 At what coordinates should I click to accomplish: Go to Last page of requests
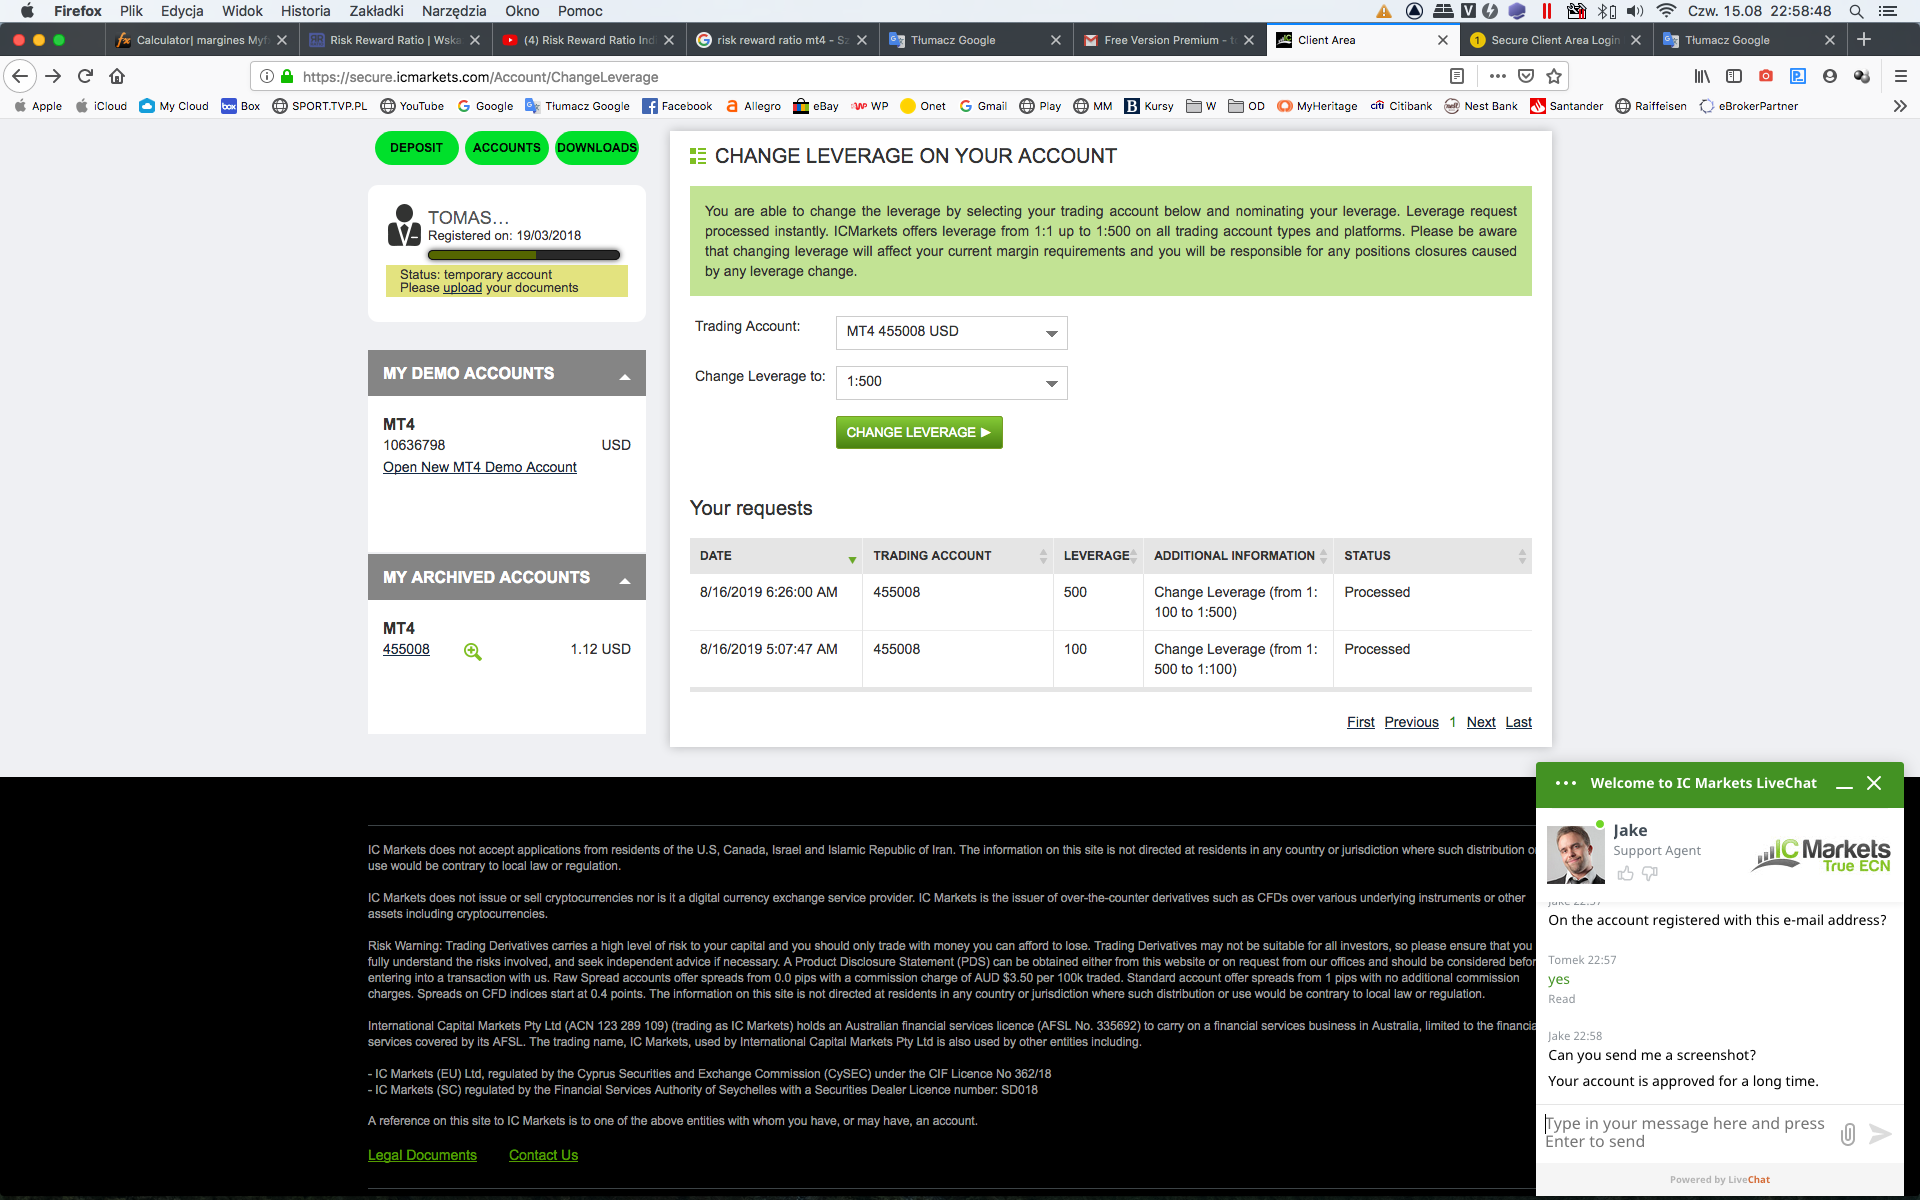click(1518, 722)
